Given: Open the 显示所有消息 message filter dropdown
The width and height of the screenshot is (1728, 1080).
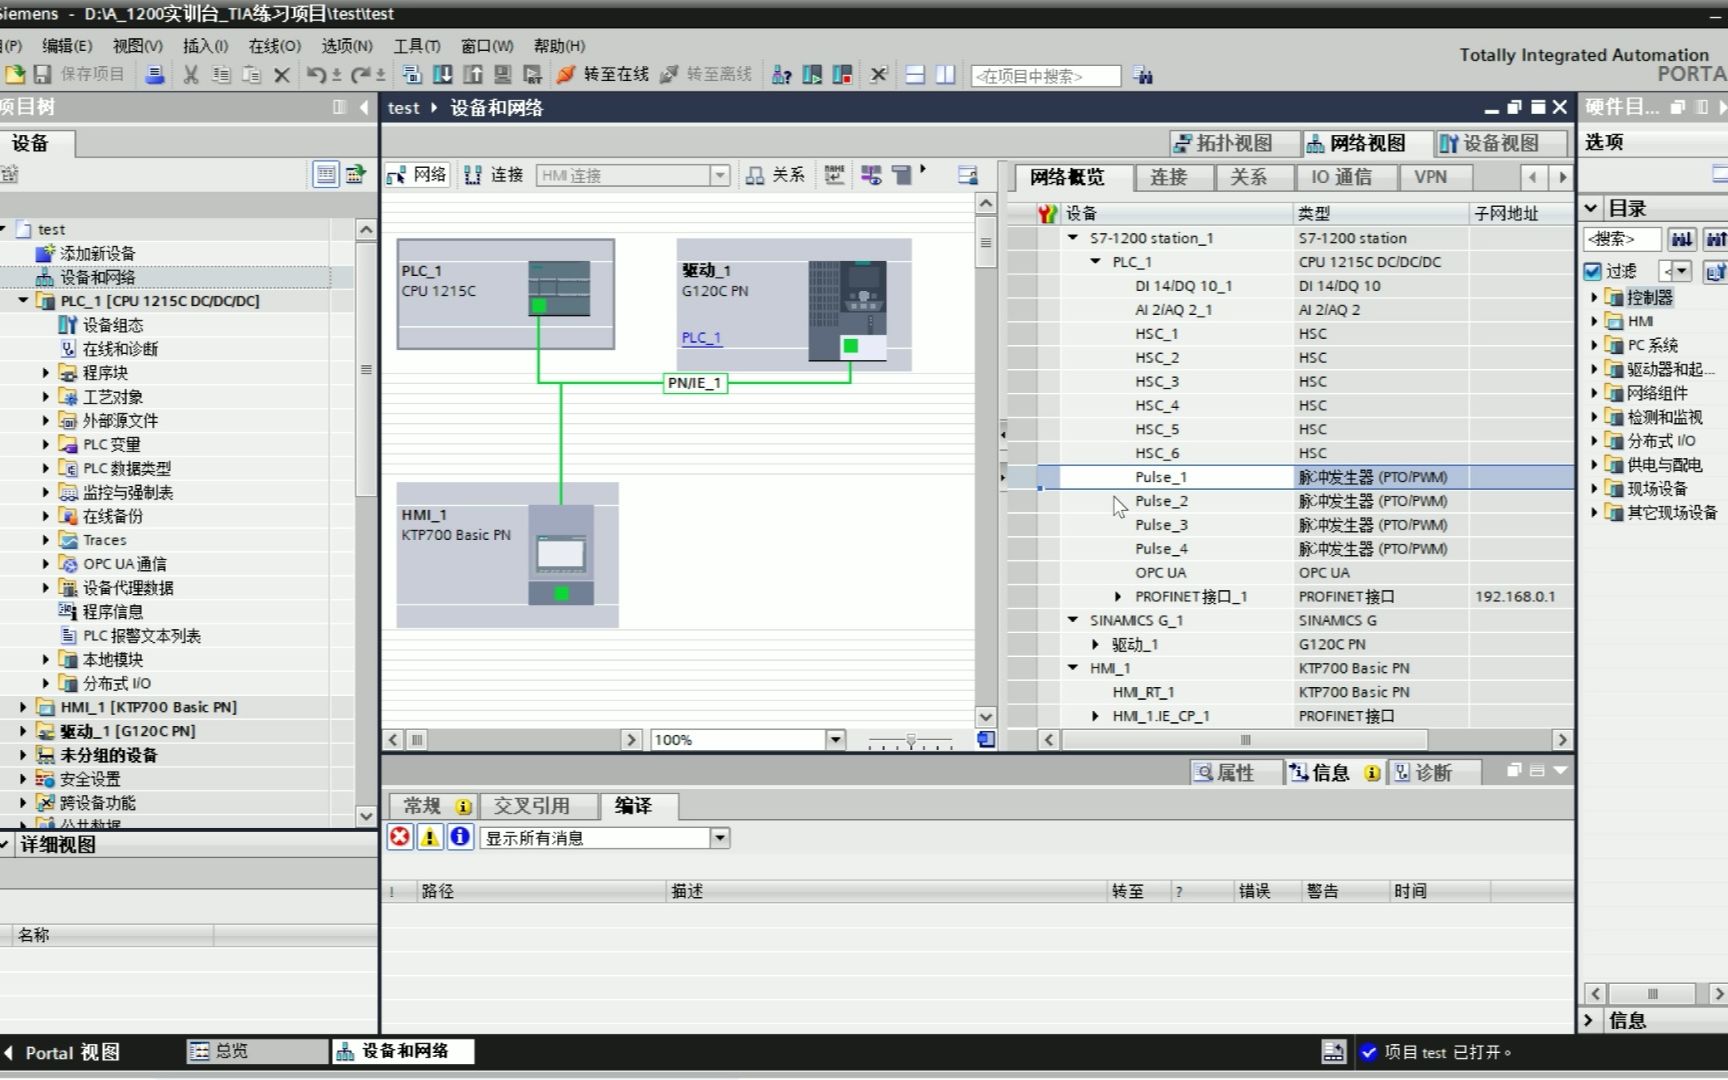Looking at the screenshot, I should click(x=720, y=838).
